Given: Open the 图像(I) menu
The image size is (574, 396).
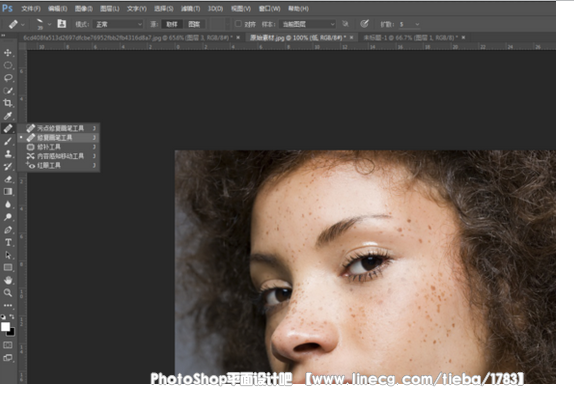Looking at the screenshot, I should (x=84, y=8).
